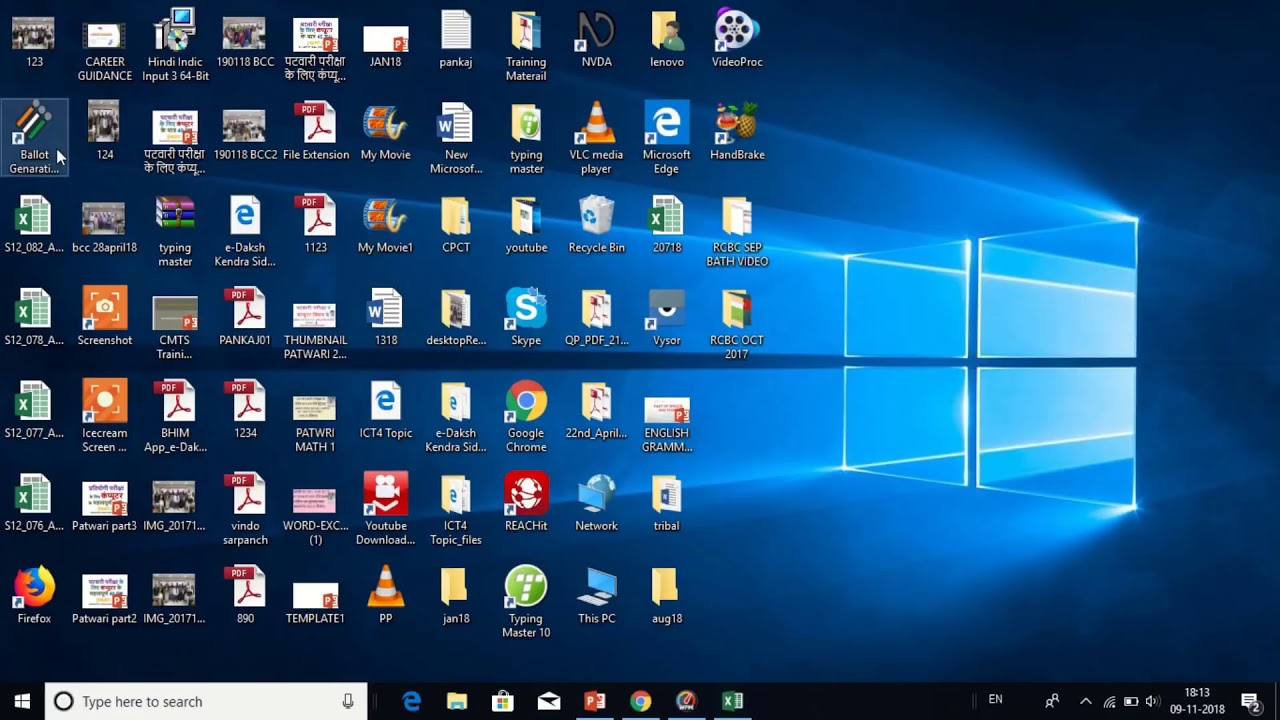
Task: Switch to Excel on the taskbar
Action: coord(733,701)
